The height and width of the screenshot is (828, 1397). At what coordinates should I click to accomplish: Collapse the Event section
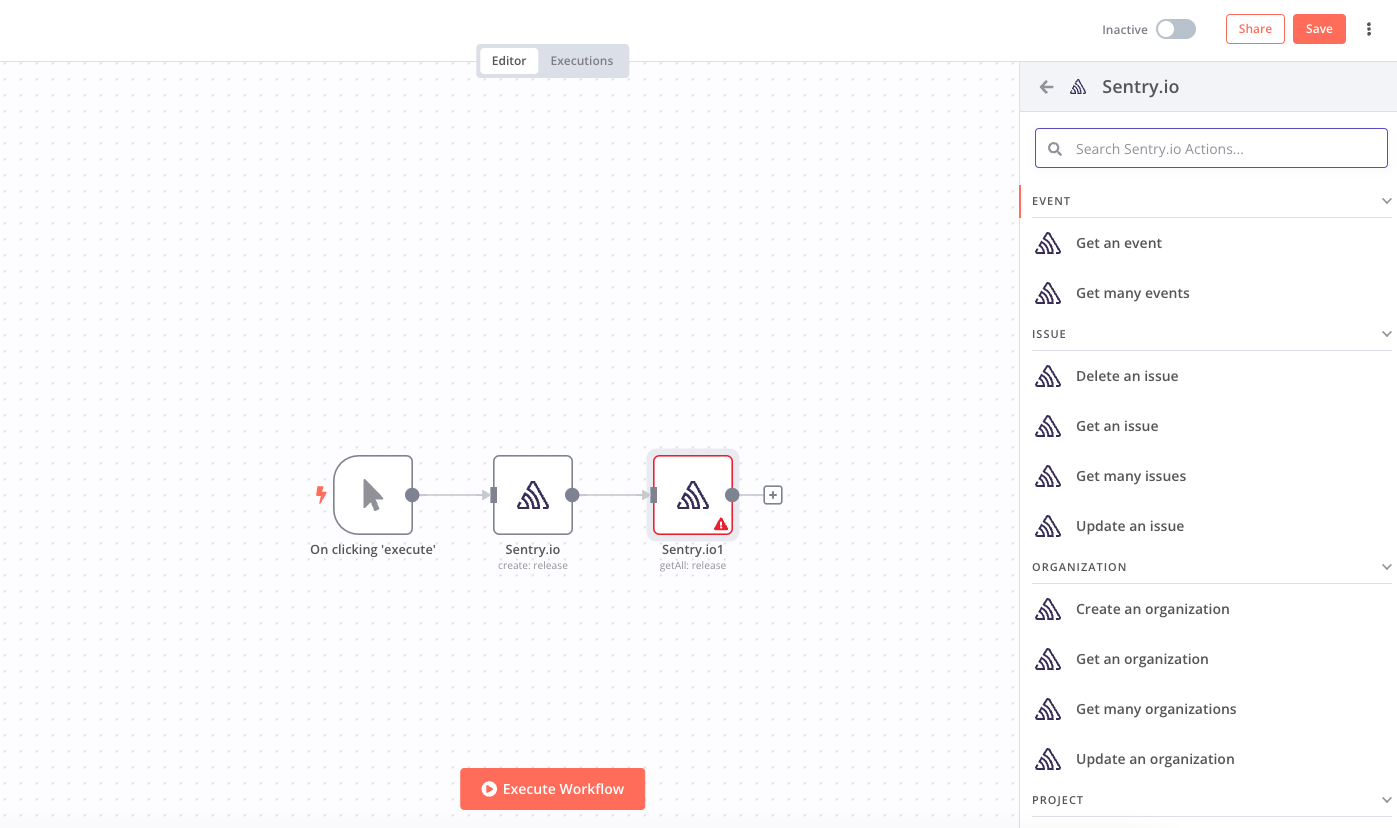tap(1386, 201)
